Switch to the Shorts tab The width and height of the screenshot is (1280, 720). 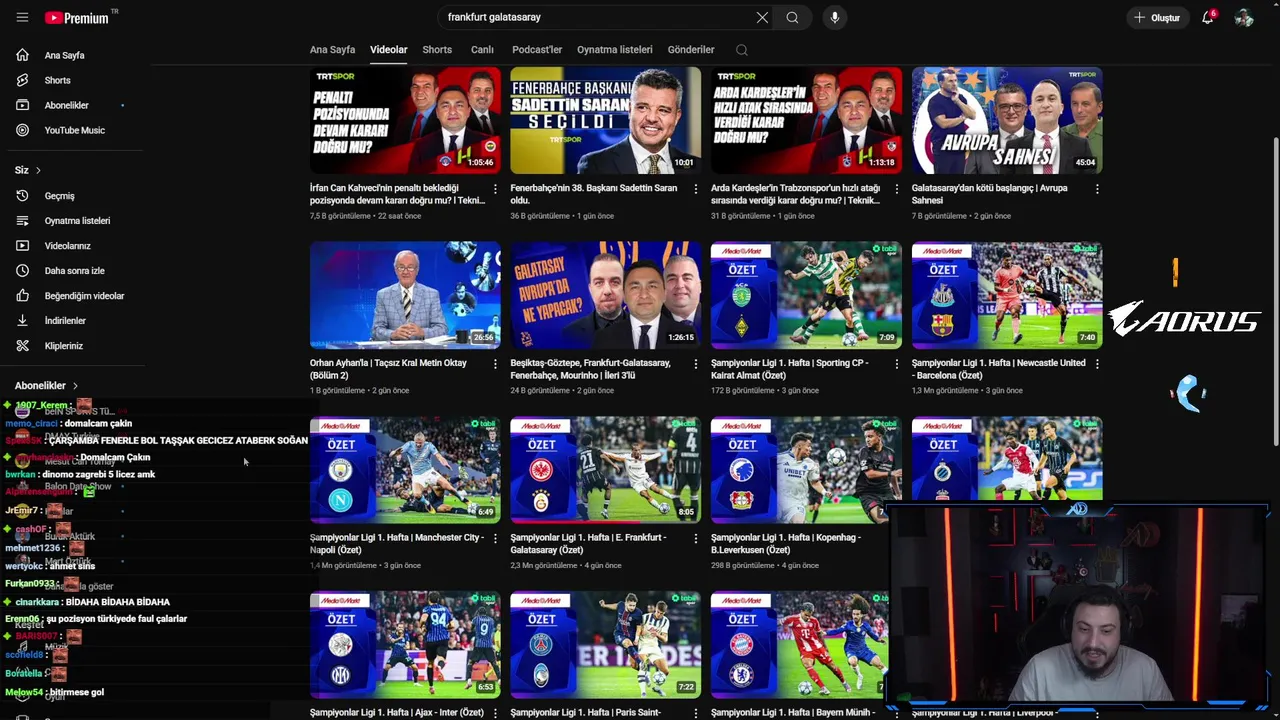(437, 49)
